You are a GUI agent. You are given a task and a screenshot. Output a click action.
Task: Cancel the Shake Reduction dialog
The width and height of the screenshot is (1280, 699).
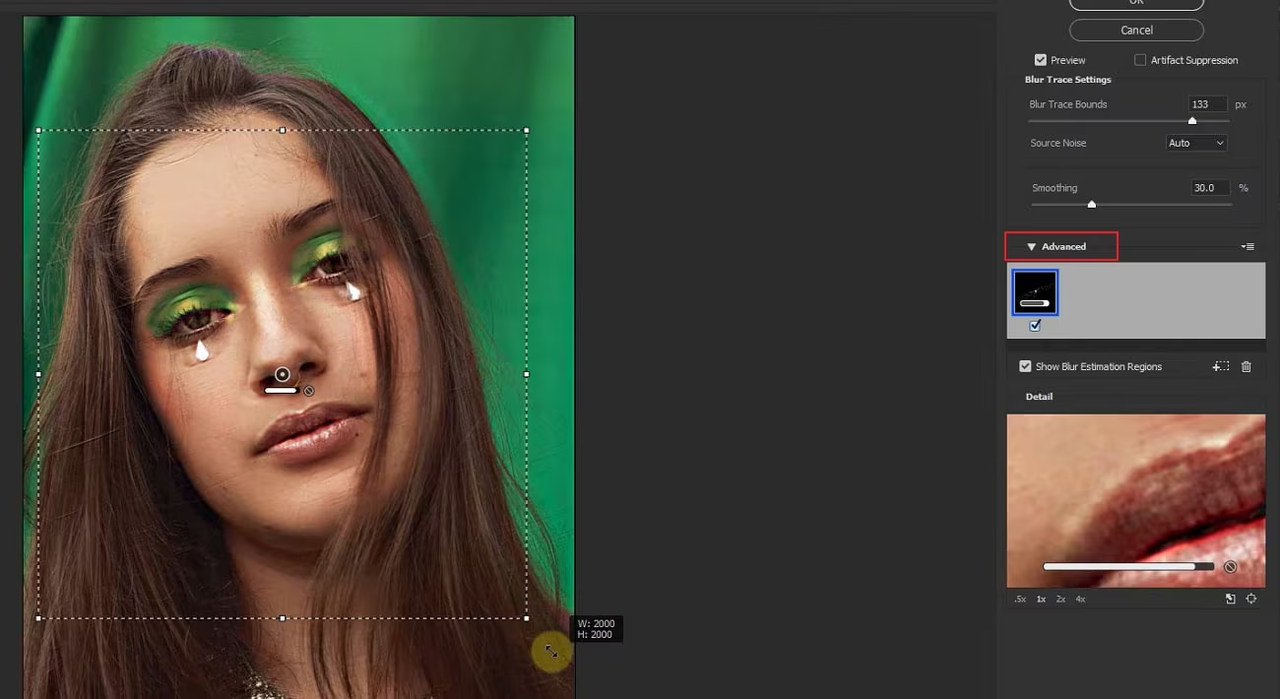point(1136,29)
